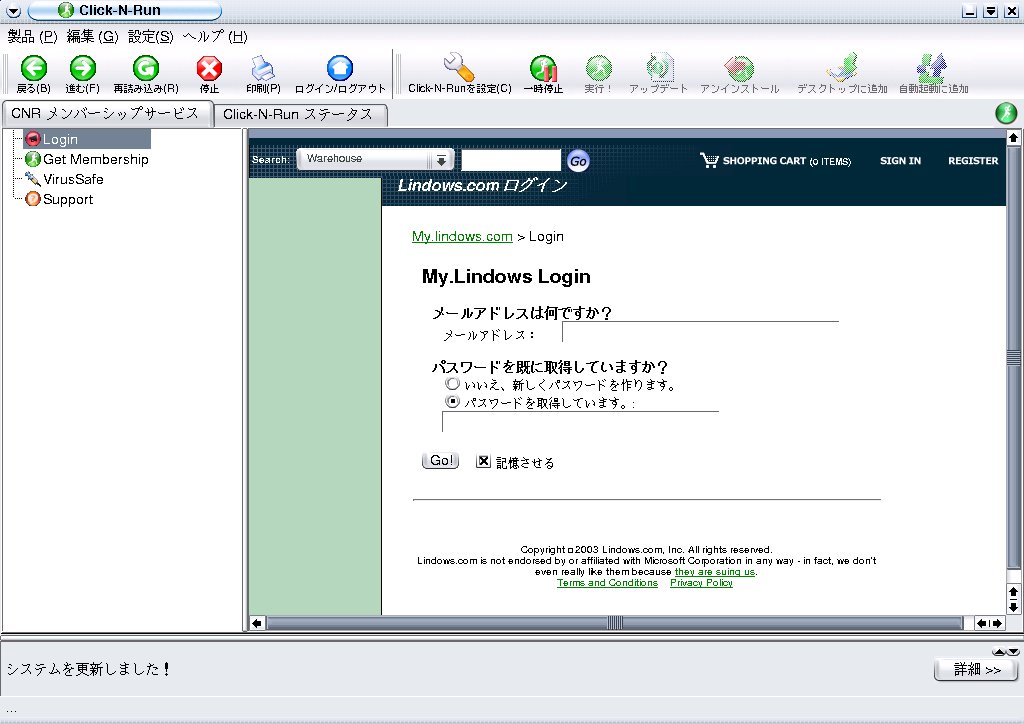Click the title bar menu arrow icon

13,11
